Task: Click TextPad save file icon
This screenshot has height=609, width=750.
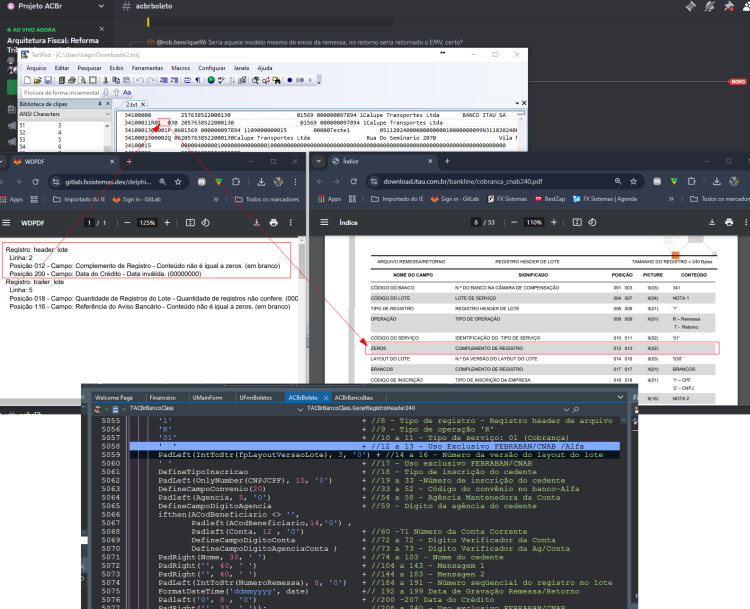Action: [46, 80]
